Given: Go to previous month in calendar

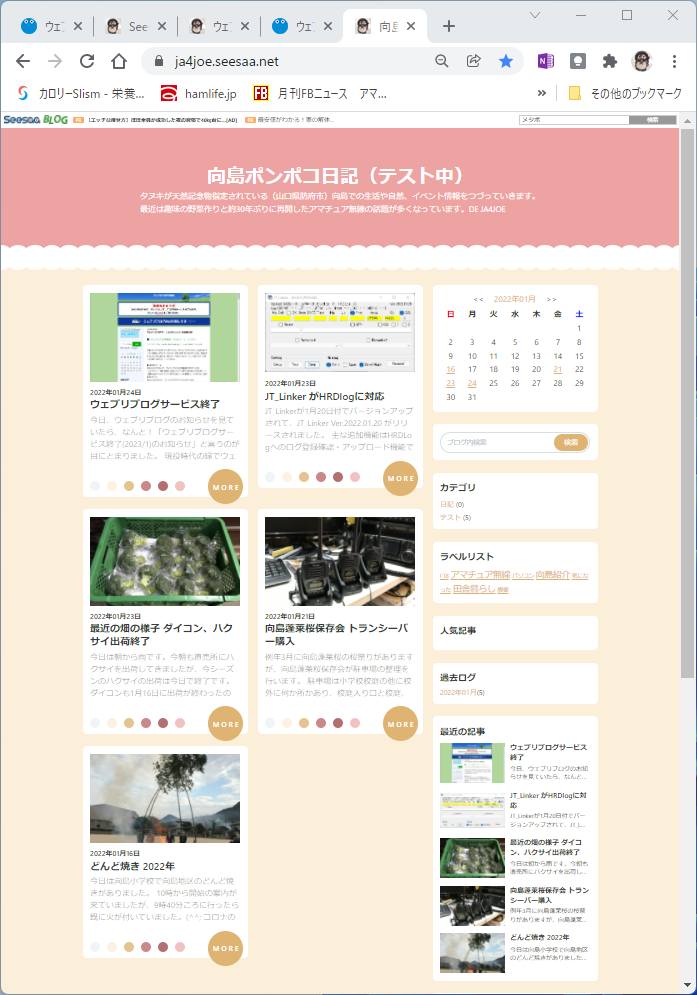Looking at the screenshot, I should click(x=478, y=299).
